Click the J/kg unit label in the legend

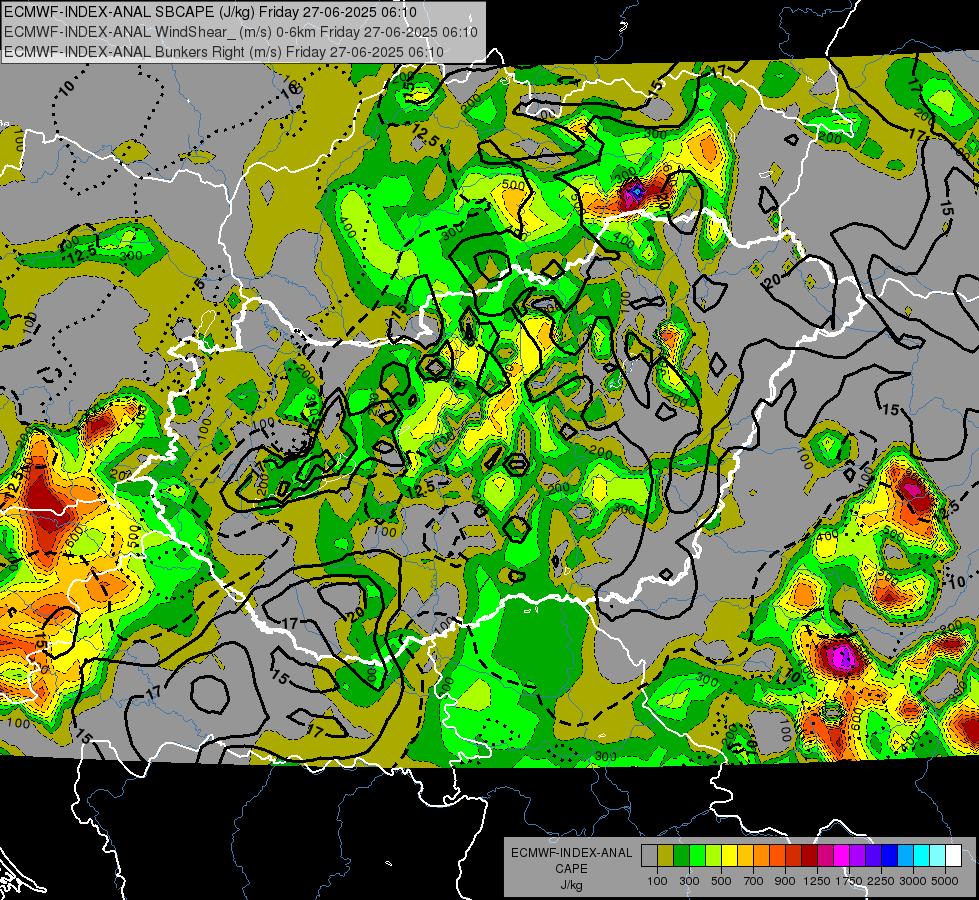[571, 885]
